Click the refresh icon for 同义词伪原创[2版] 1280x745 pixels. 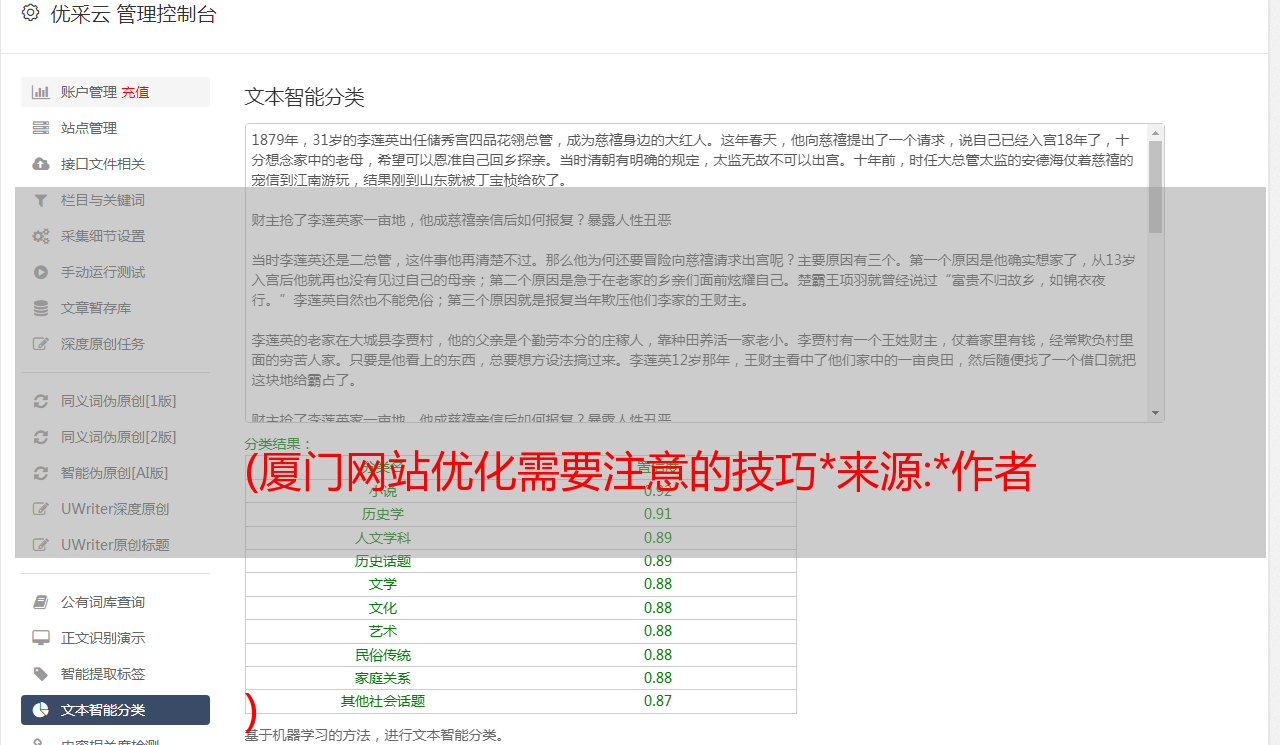pos(41,437)
